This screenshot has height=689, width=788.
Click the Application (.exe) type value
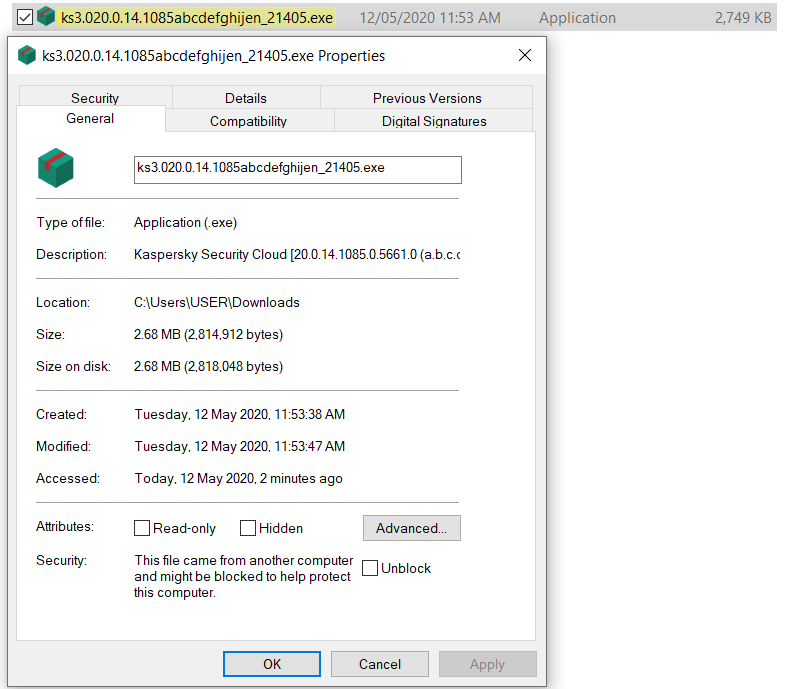[x=185, y=222]
